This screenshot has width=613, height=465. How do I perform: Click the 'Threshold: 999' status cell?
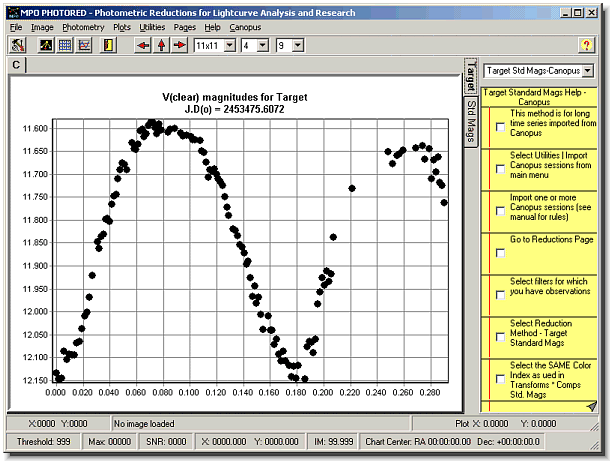(x=43, y=442)
